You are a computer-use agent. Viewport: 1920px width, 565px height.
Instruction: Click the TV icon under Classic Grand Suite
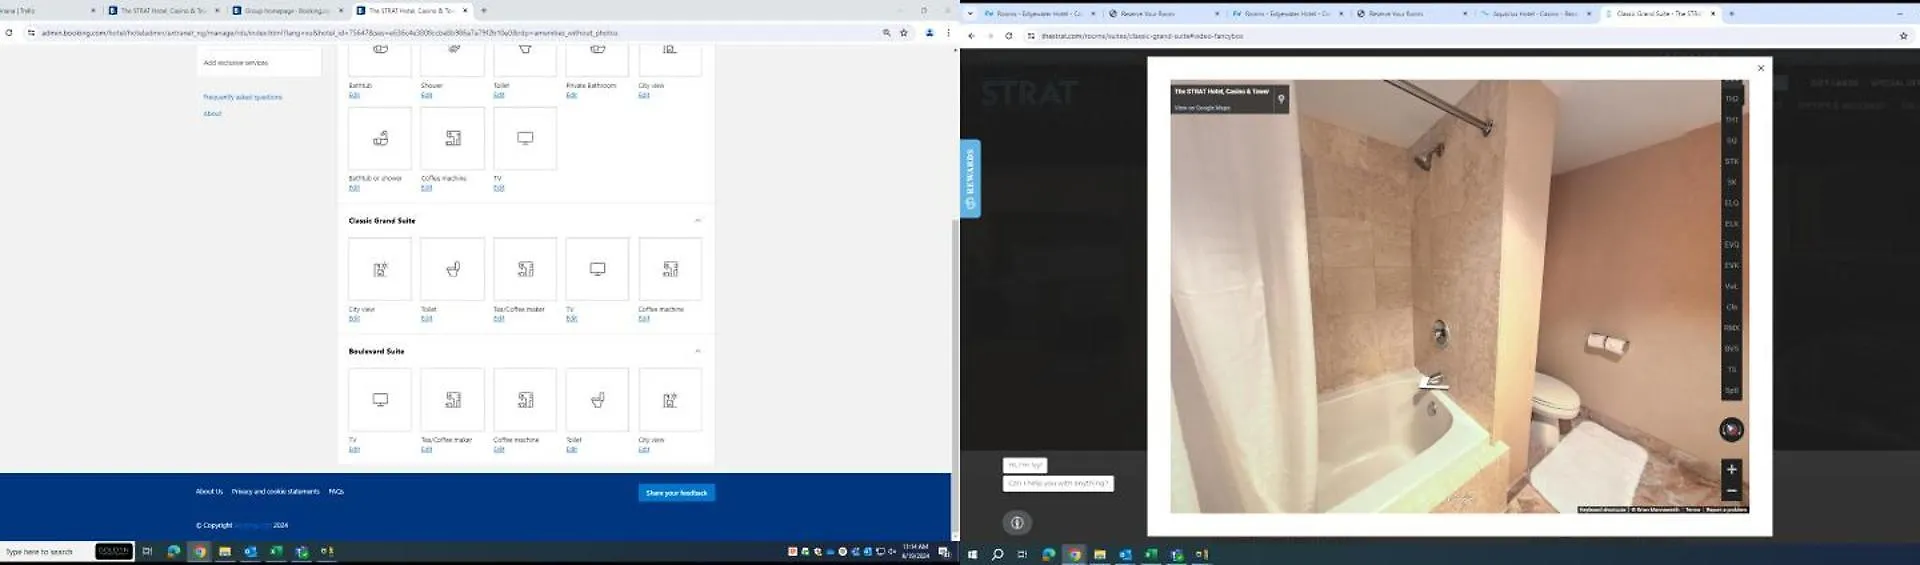click(598, 269)
